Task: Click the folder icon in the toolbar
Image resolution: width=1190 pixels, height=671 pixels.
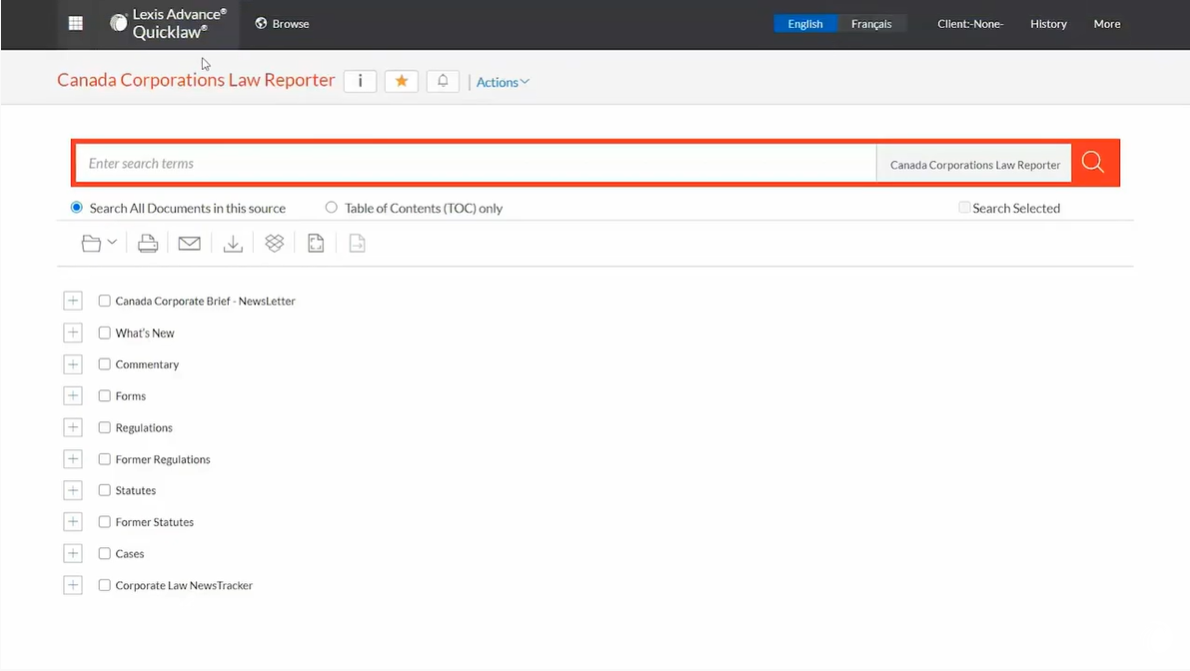Action: coord(91,244)
